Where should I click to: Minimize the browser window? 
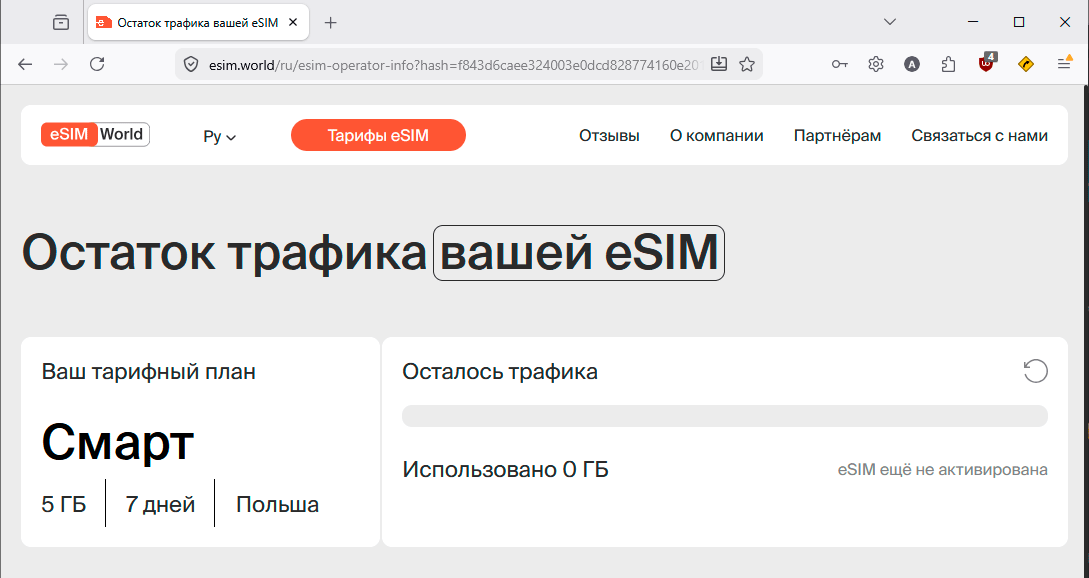click(x=973, y=22)
